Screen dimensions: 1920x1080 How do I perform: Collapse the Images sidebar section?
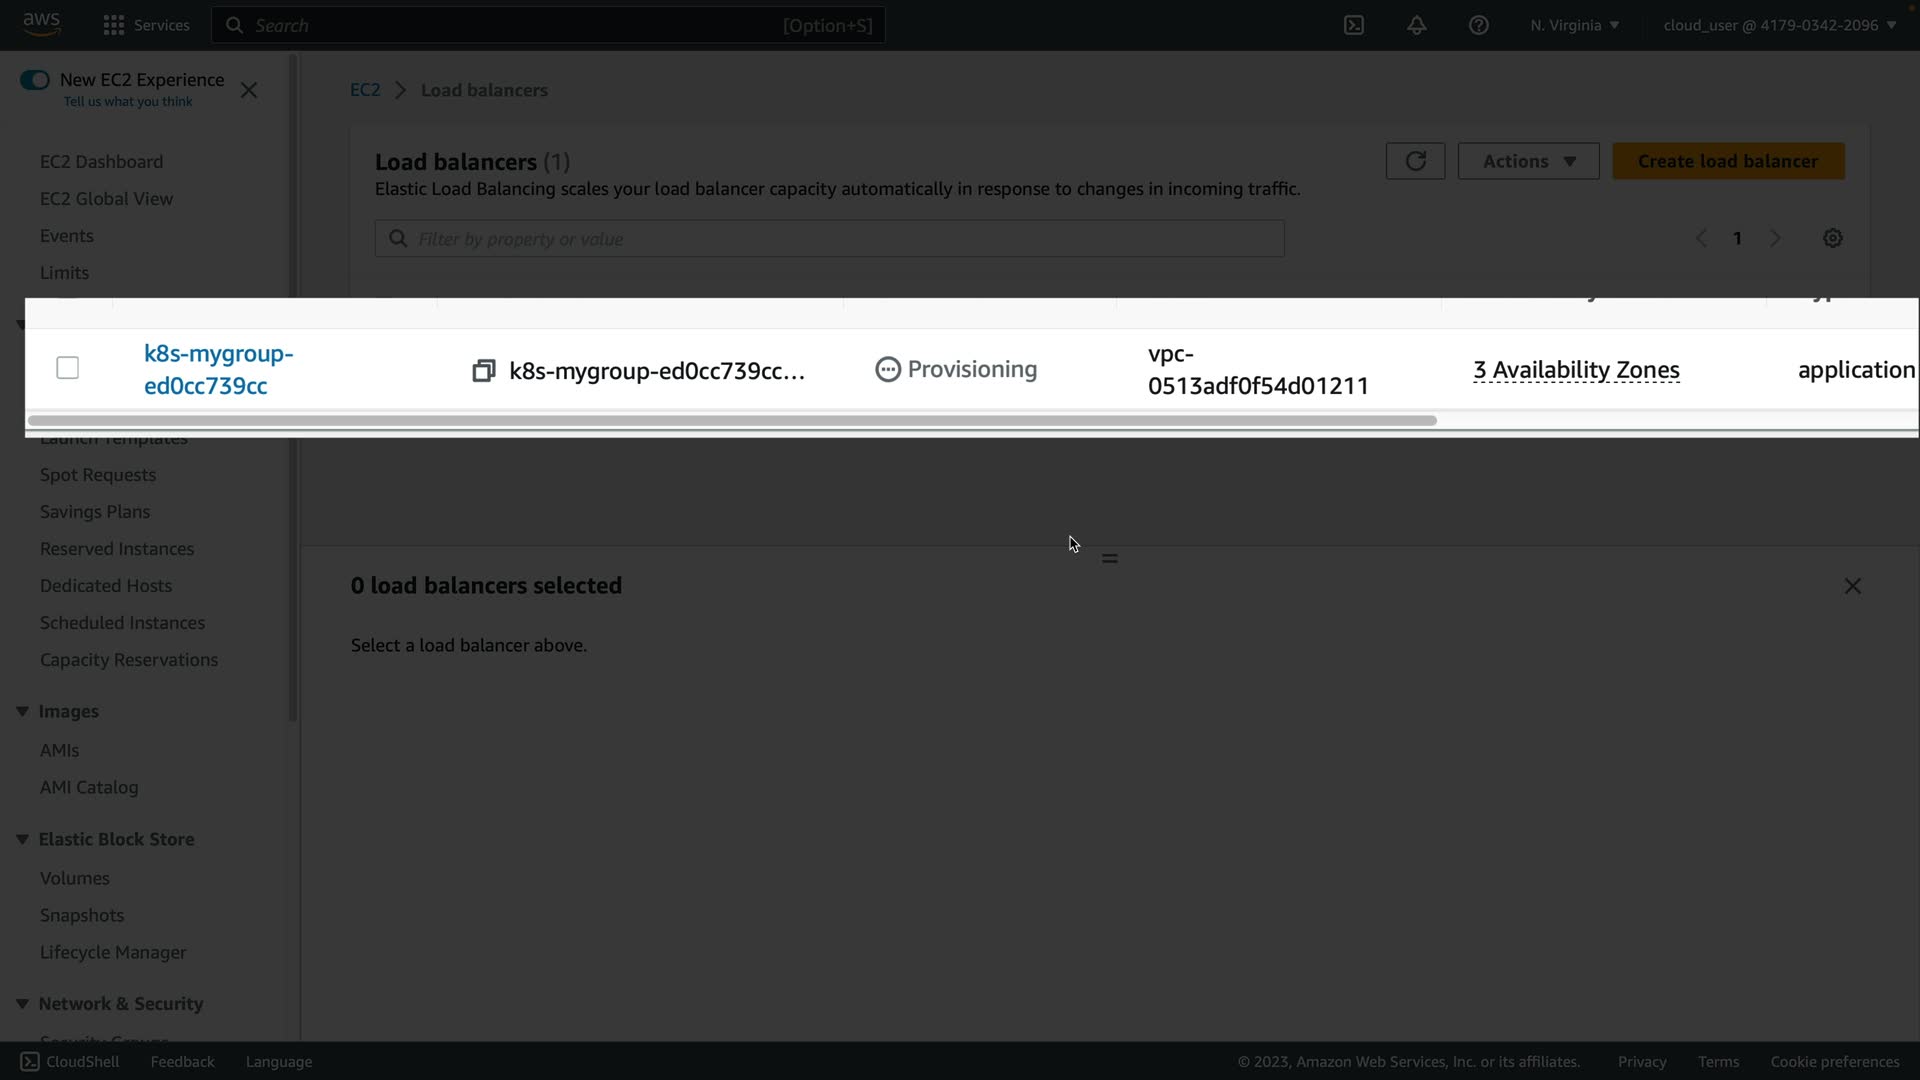[22, 711]
